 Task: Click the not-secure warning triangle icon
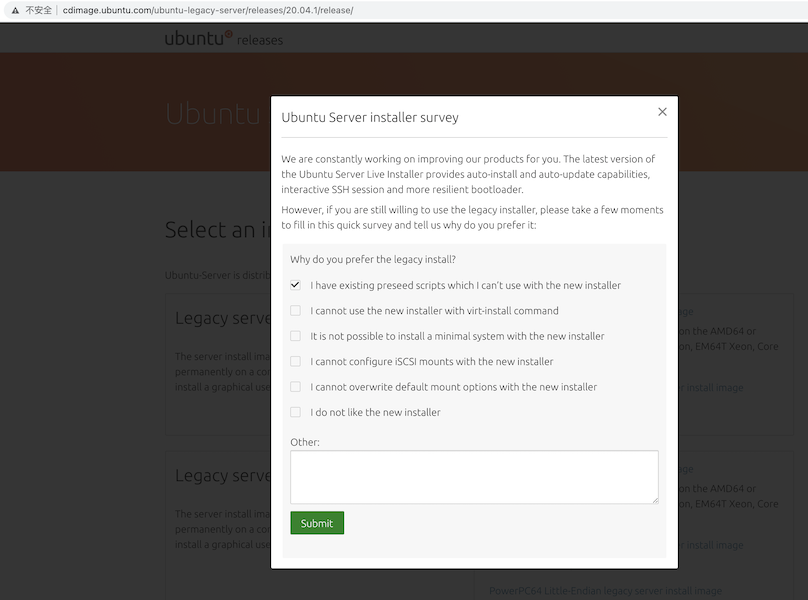click(14, 10)
